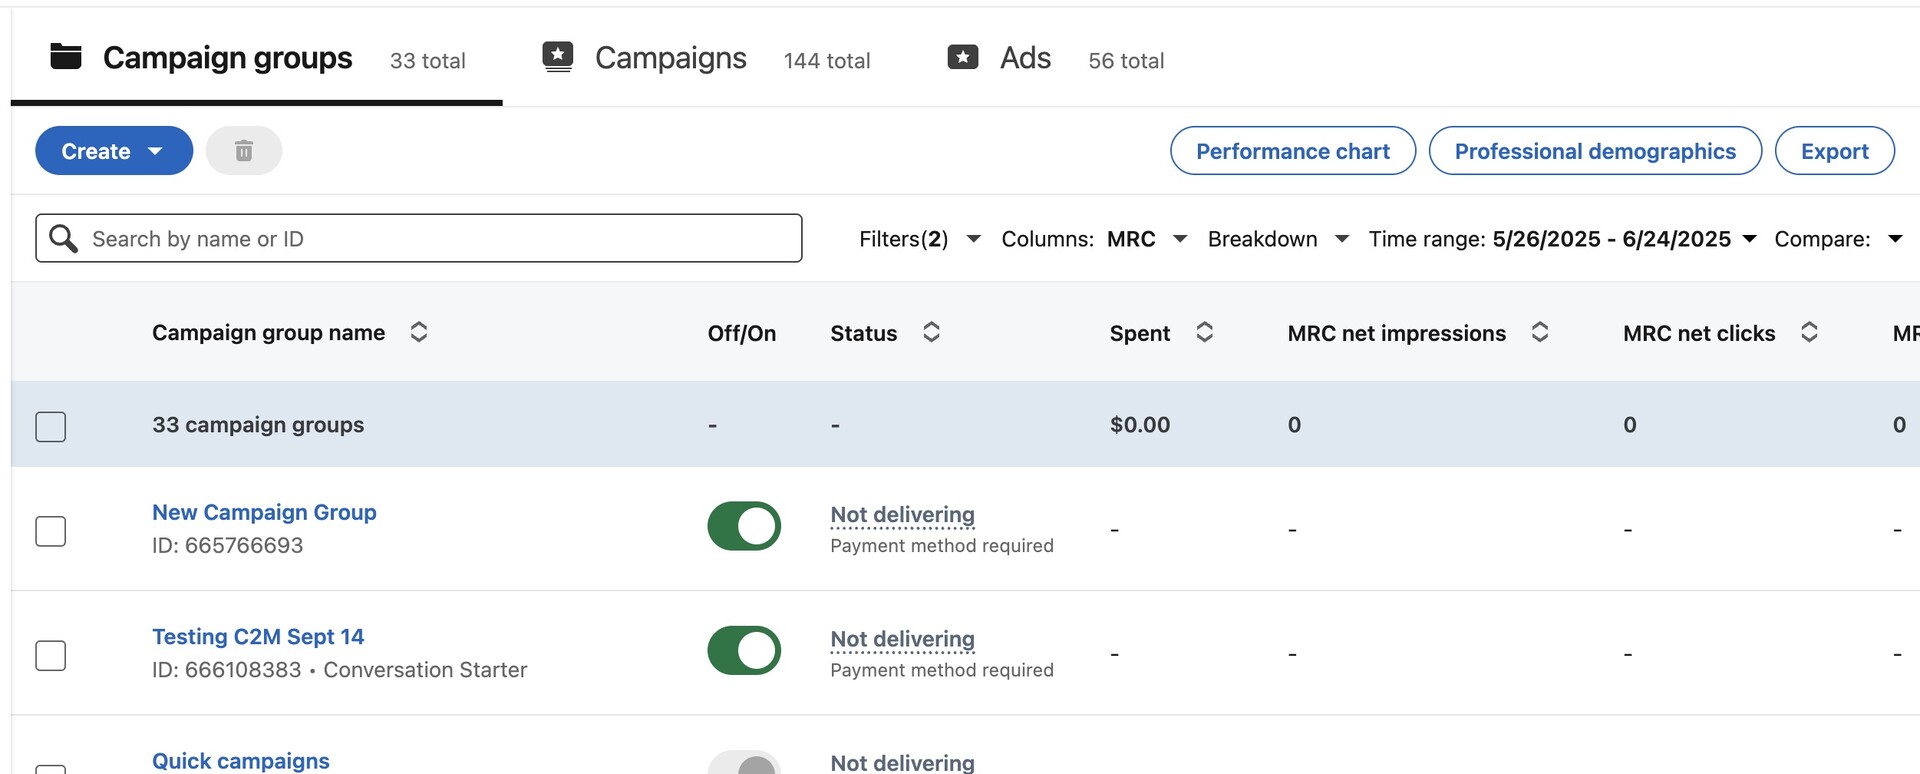1920x774 pixels.
Task: Toggle on Quick campaigns group
Action: click(744, 763)
